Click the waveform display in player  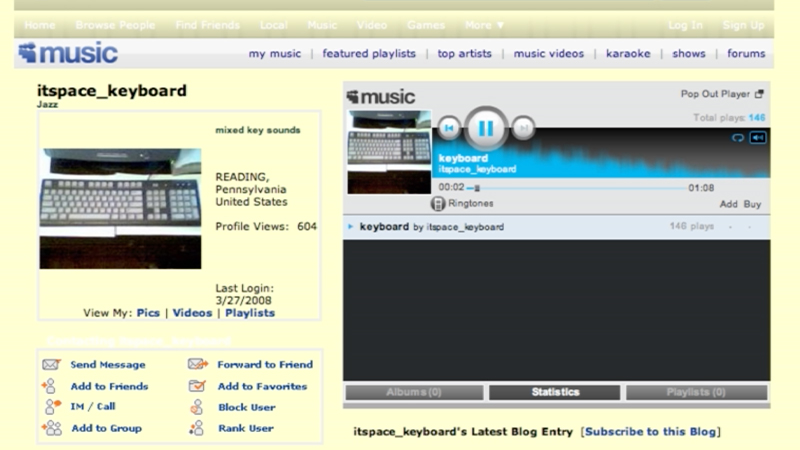[x=601, y=153]
